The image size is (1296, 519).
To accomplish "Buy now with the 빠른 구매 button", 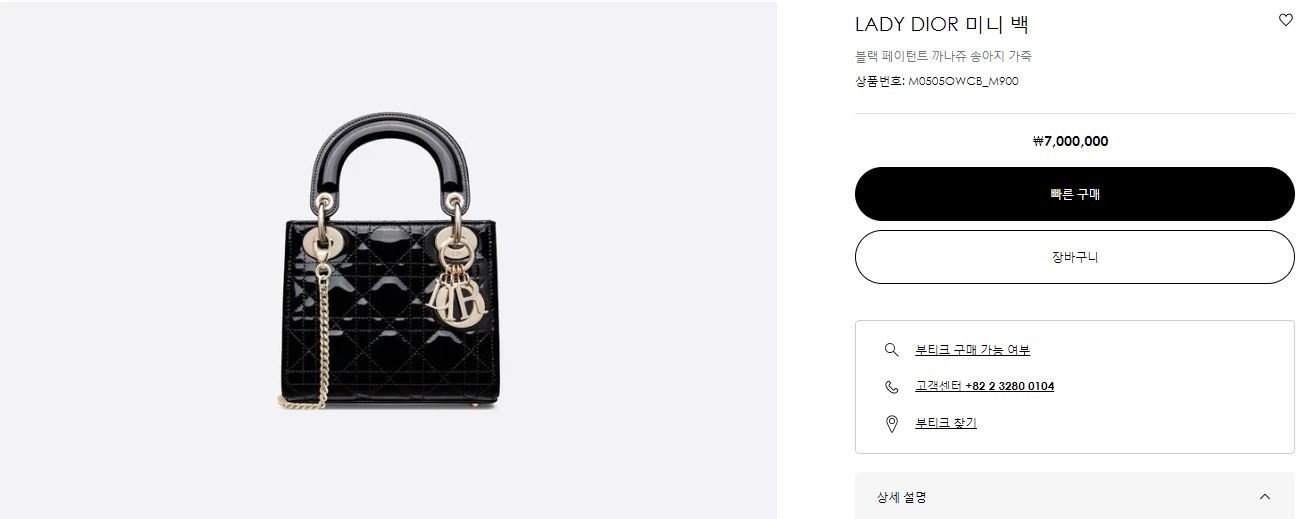I will click(x=1075, y=194).
